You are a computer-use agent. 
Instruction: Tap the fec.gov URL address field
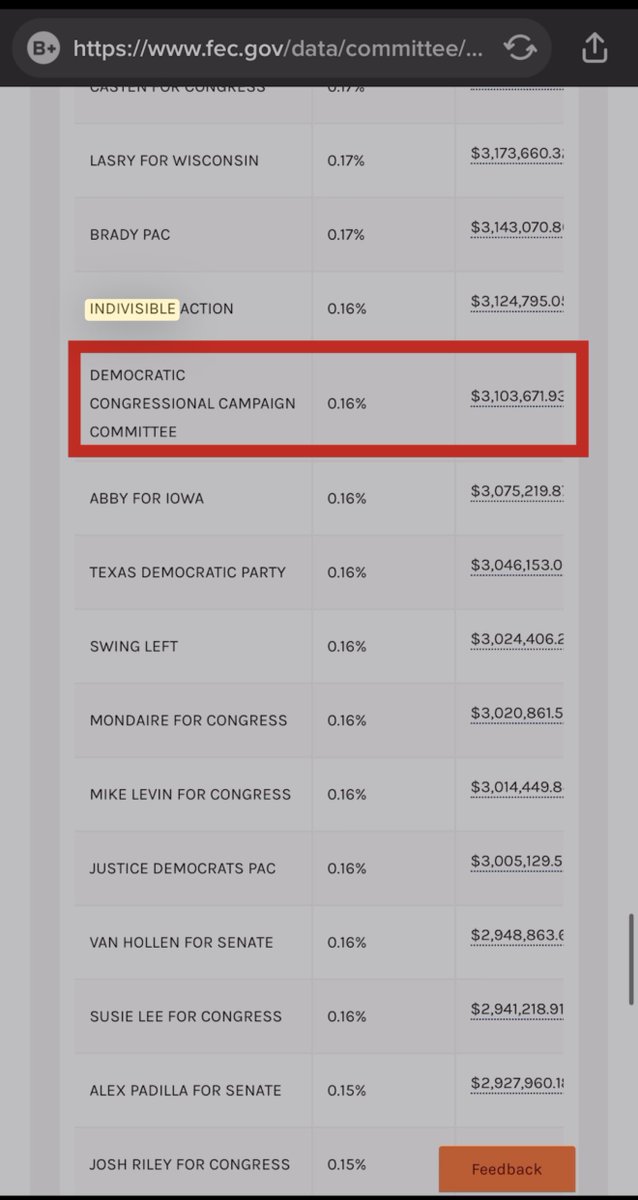point(280,48)
